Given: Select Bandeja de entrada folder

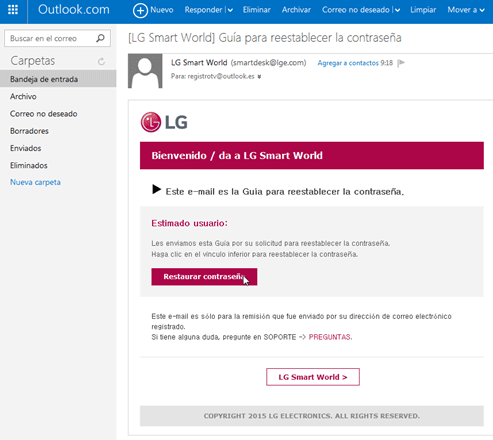Looking at the screenshot, I should [x=58, y=79].
